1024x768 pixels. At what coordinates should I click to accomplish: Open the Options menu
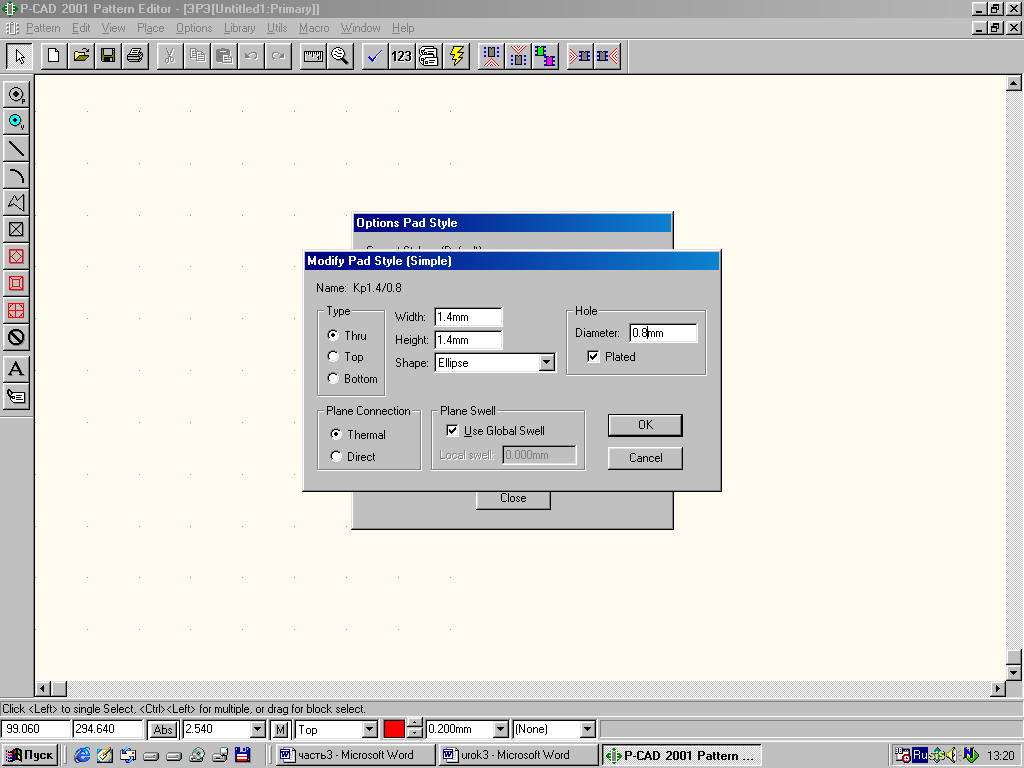click(x=194, y=28)
